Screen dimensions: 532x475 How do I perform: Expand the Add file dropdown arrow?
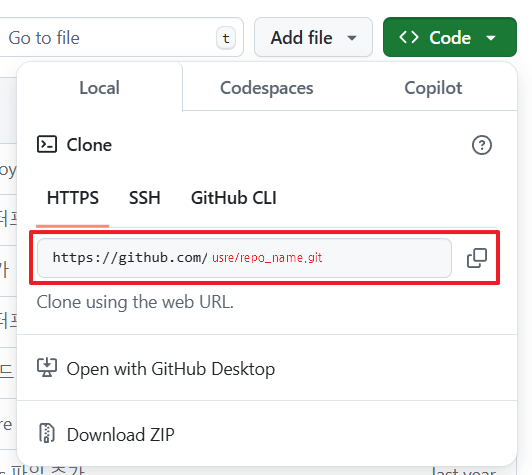click(352, 38)
